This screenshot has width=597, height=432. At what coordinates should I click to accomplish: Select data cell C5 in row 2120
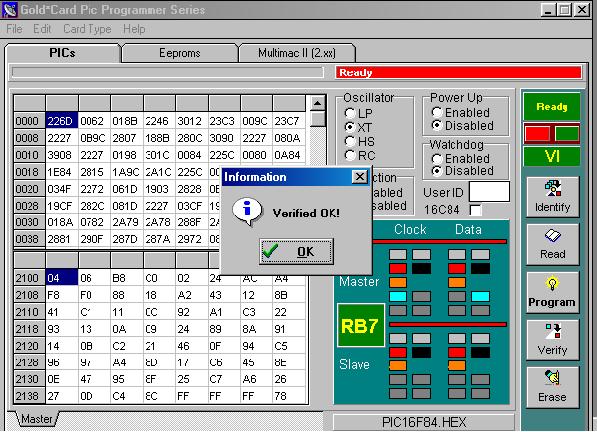coord(289,346)
